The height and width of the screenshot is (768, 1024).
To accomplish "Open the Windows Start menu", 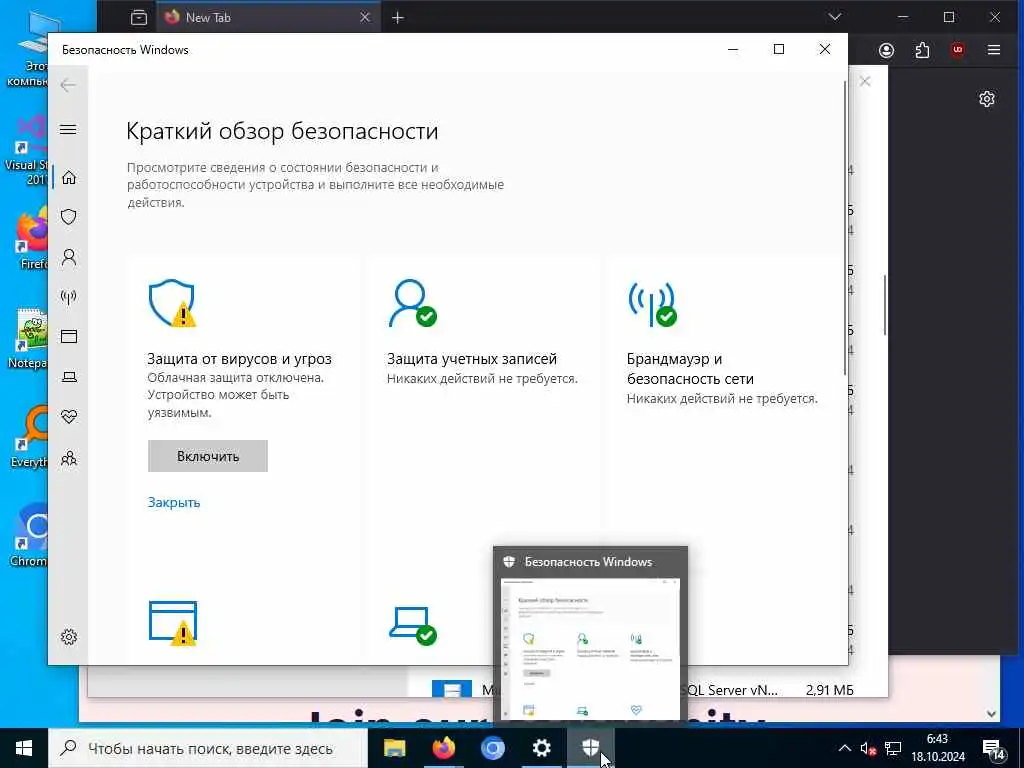I will click(x=24, y=748).
